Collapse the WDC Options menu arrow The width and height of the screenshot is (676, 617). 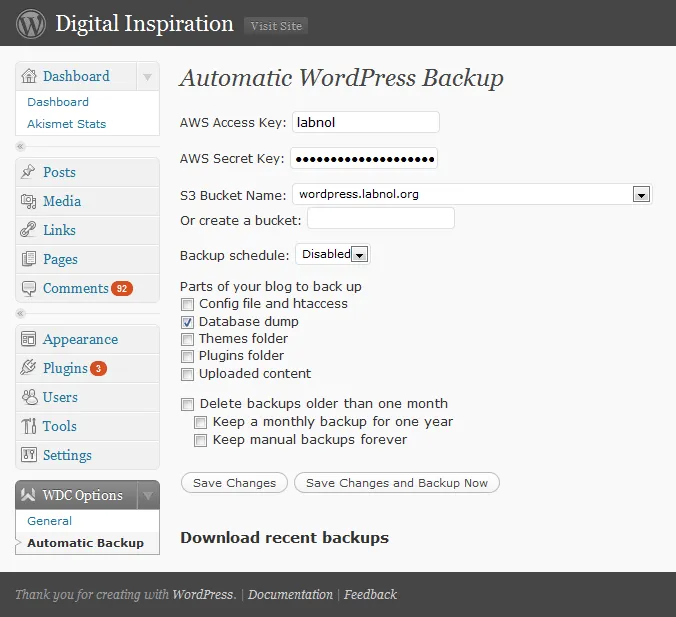pos(148,495)
